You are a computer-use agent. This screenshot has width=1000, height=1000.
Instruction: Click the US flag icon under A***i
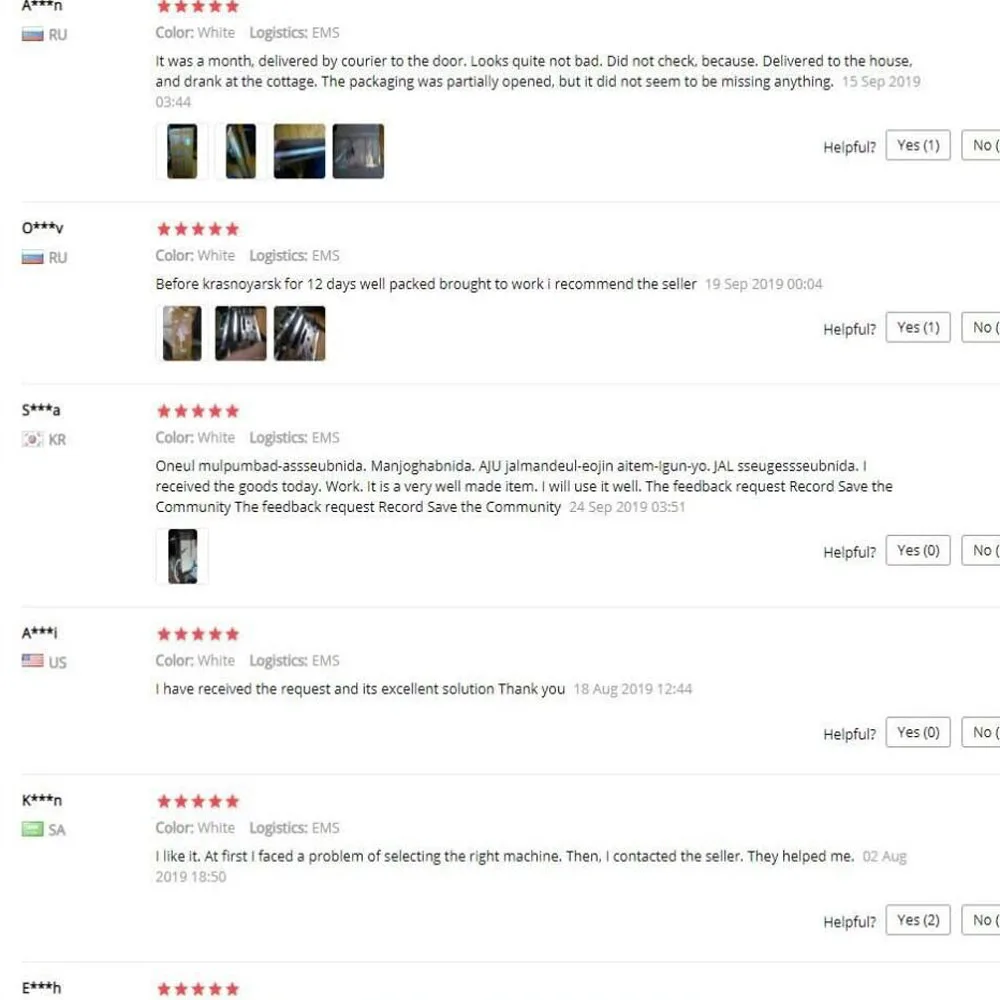coord(33,661)
